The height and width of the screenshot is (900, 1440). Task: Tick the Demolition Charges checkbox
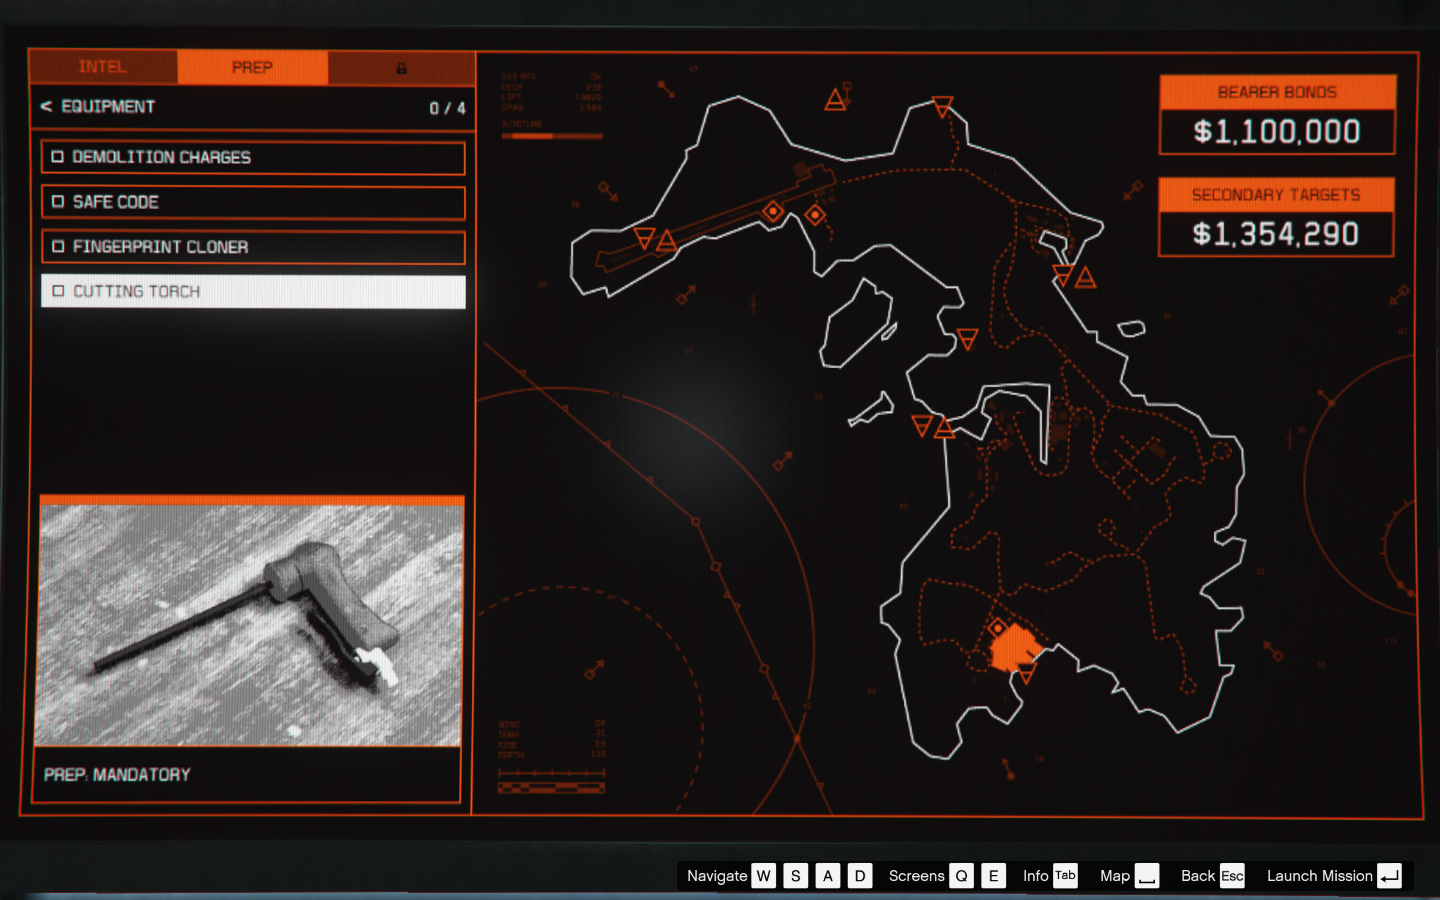tap(58, 157)
